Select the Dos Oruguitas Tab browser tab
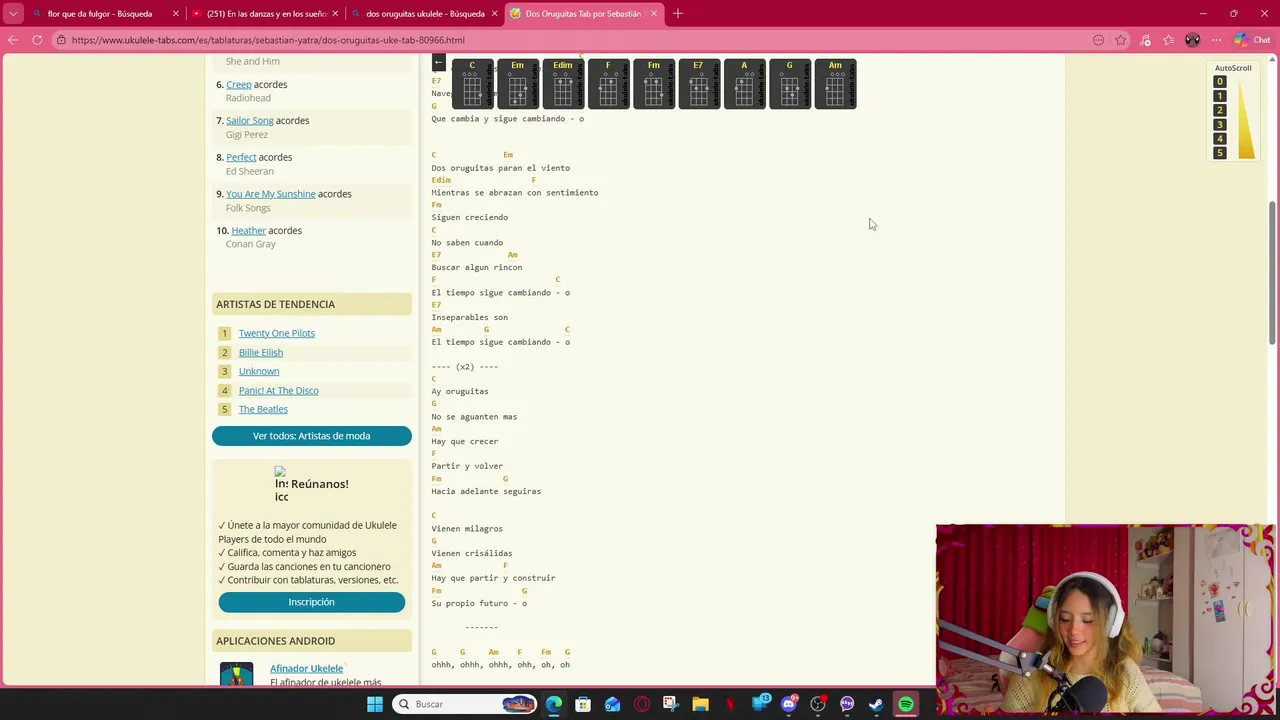 click(585, 14)
